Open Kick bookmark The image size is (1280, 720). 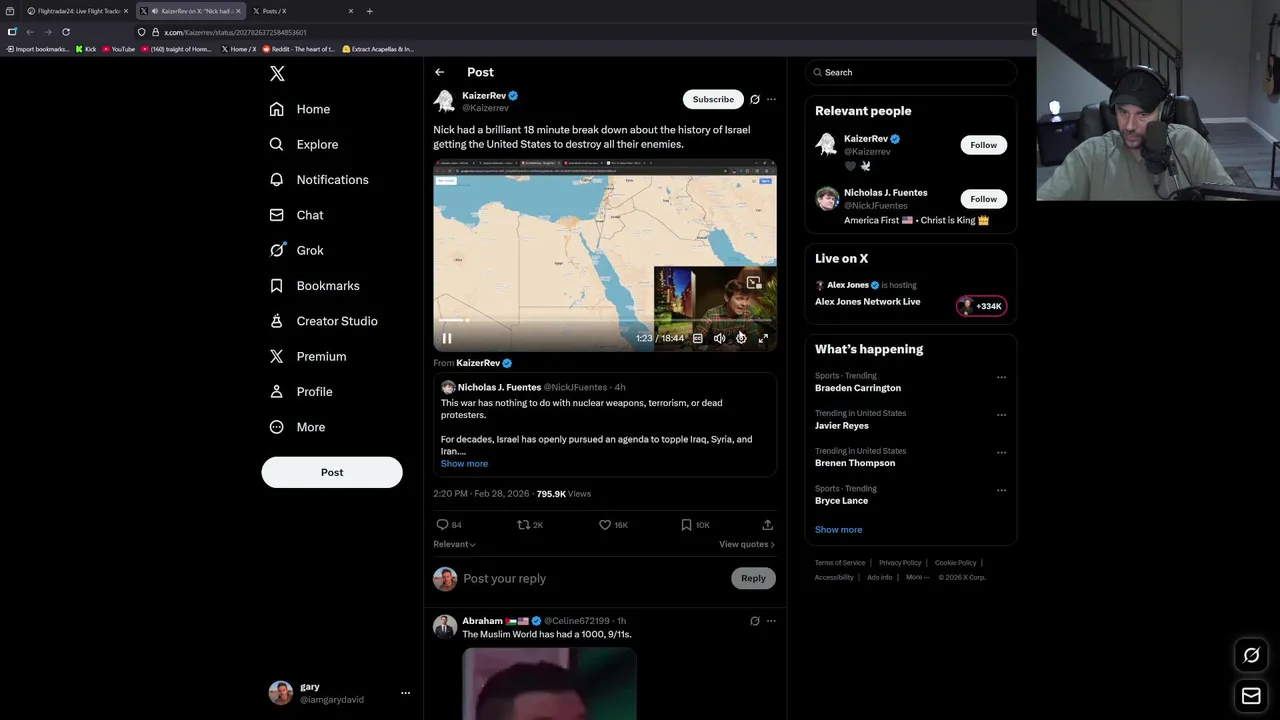click(x=86, y=49)
